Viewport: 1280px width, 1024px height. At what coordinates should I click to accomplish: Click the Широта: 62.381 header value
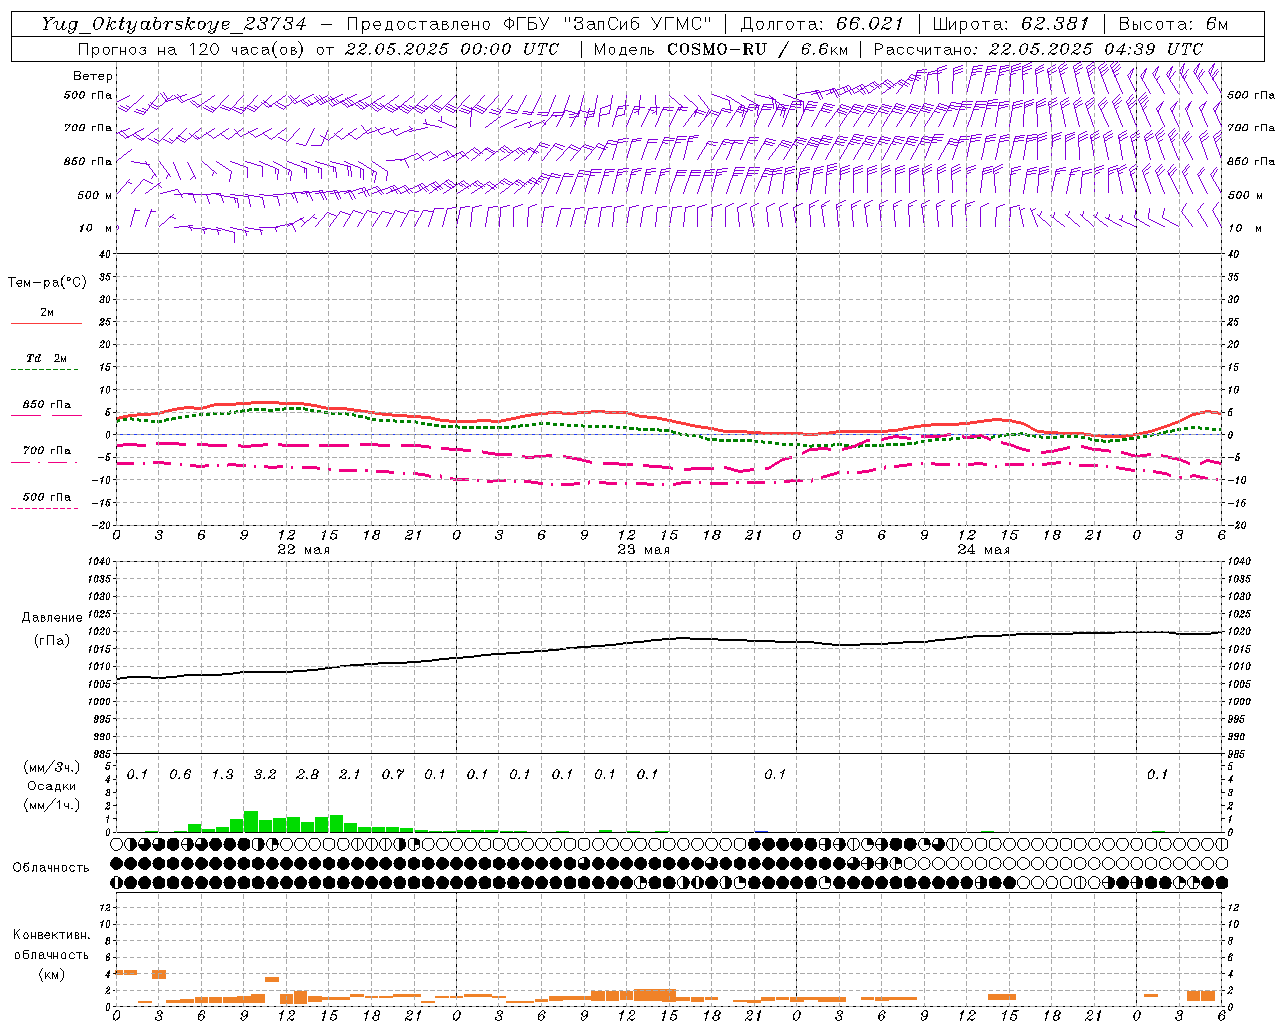(x=1010, y=24)
